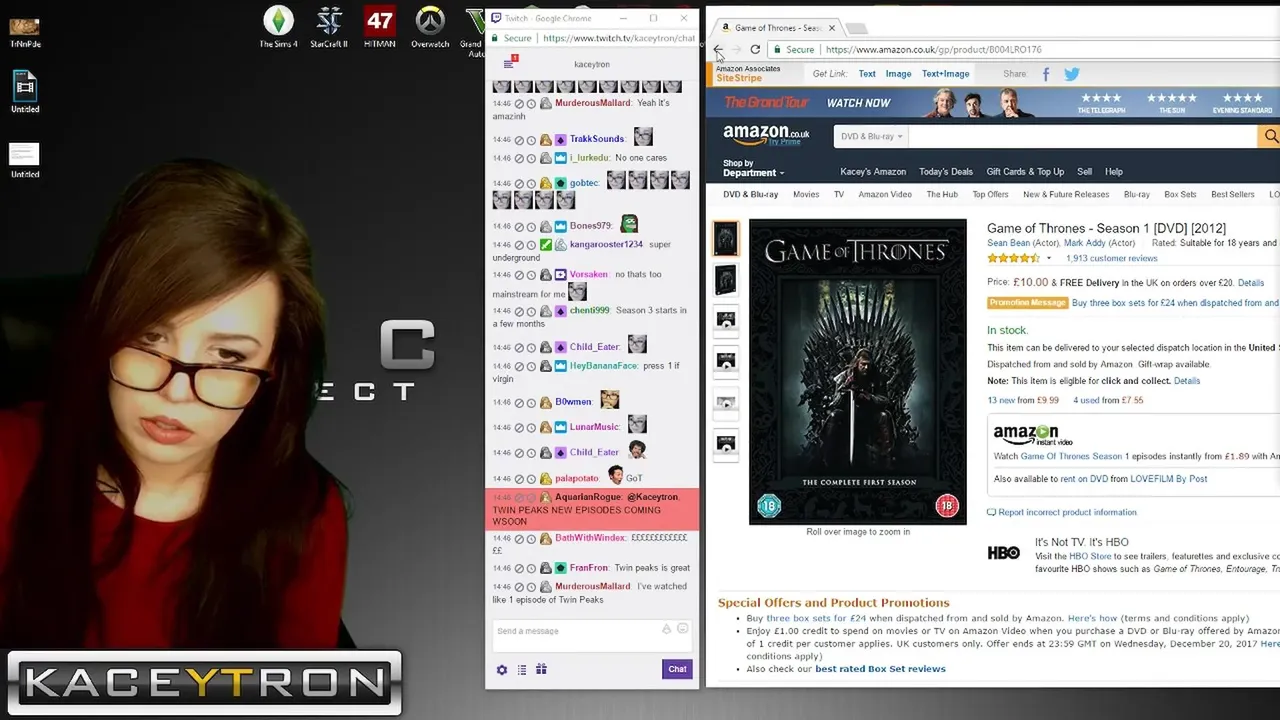The image size is (1280, 720).
Task: Open best rated Box Set reviews link
Action: pos(880,669)
